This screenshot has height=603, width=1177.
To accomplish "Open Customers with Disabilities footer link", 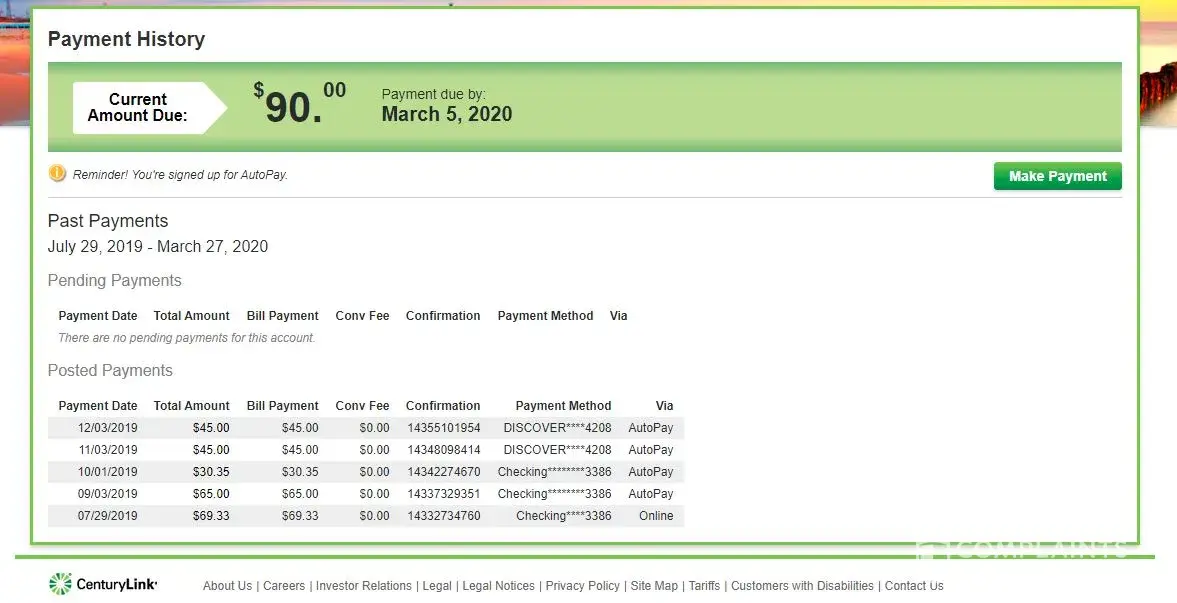I will coord(802,586).
